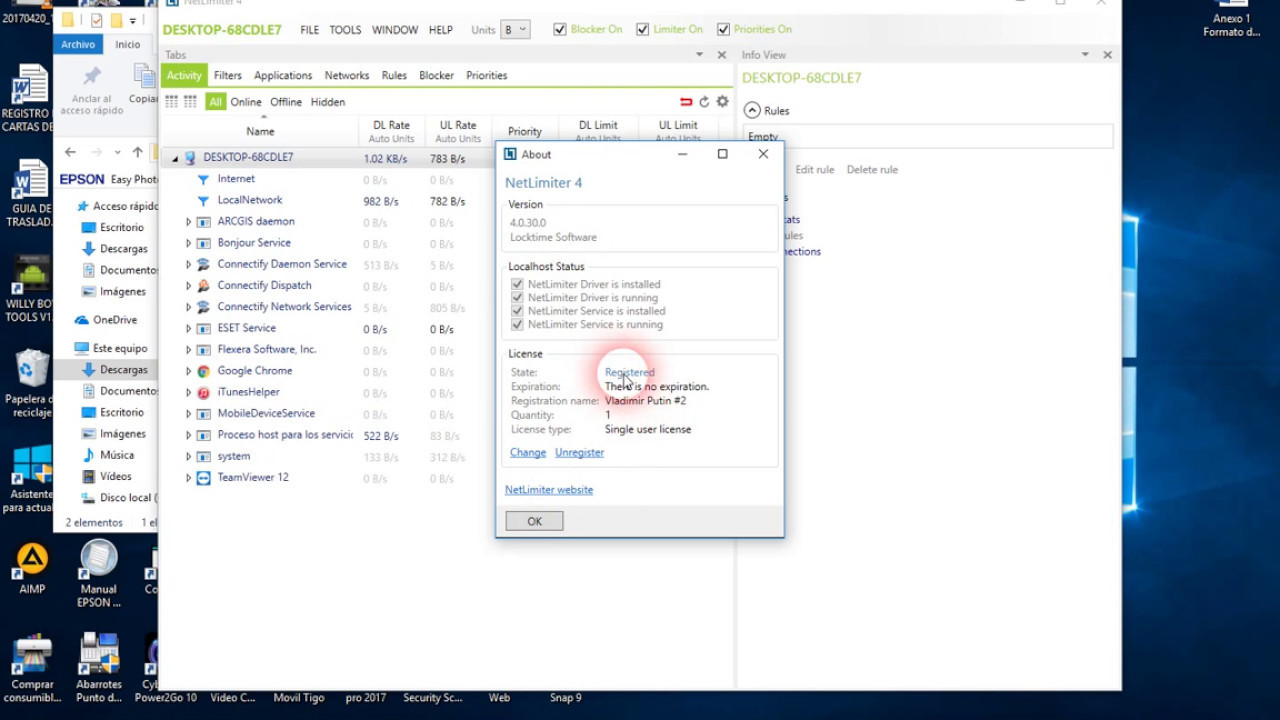Expand the Flexera Software, Inc. row
The height and width of the screenshot is (720, 1280).
pyautogui.click(x=188, y=350)
